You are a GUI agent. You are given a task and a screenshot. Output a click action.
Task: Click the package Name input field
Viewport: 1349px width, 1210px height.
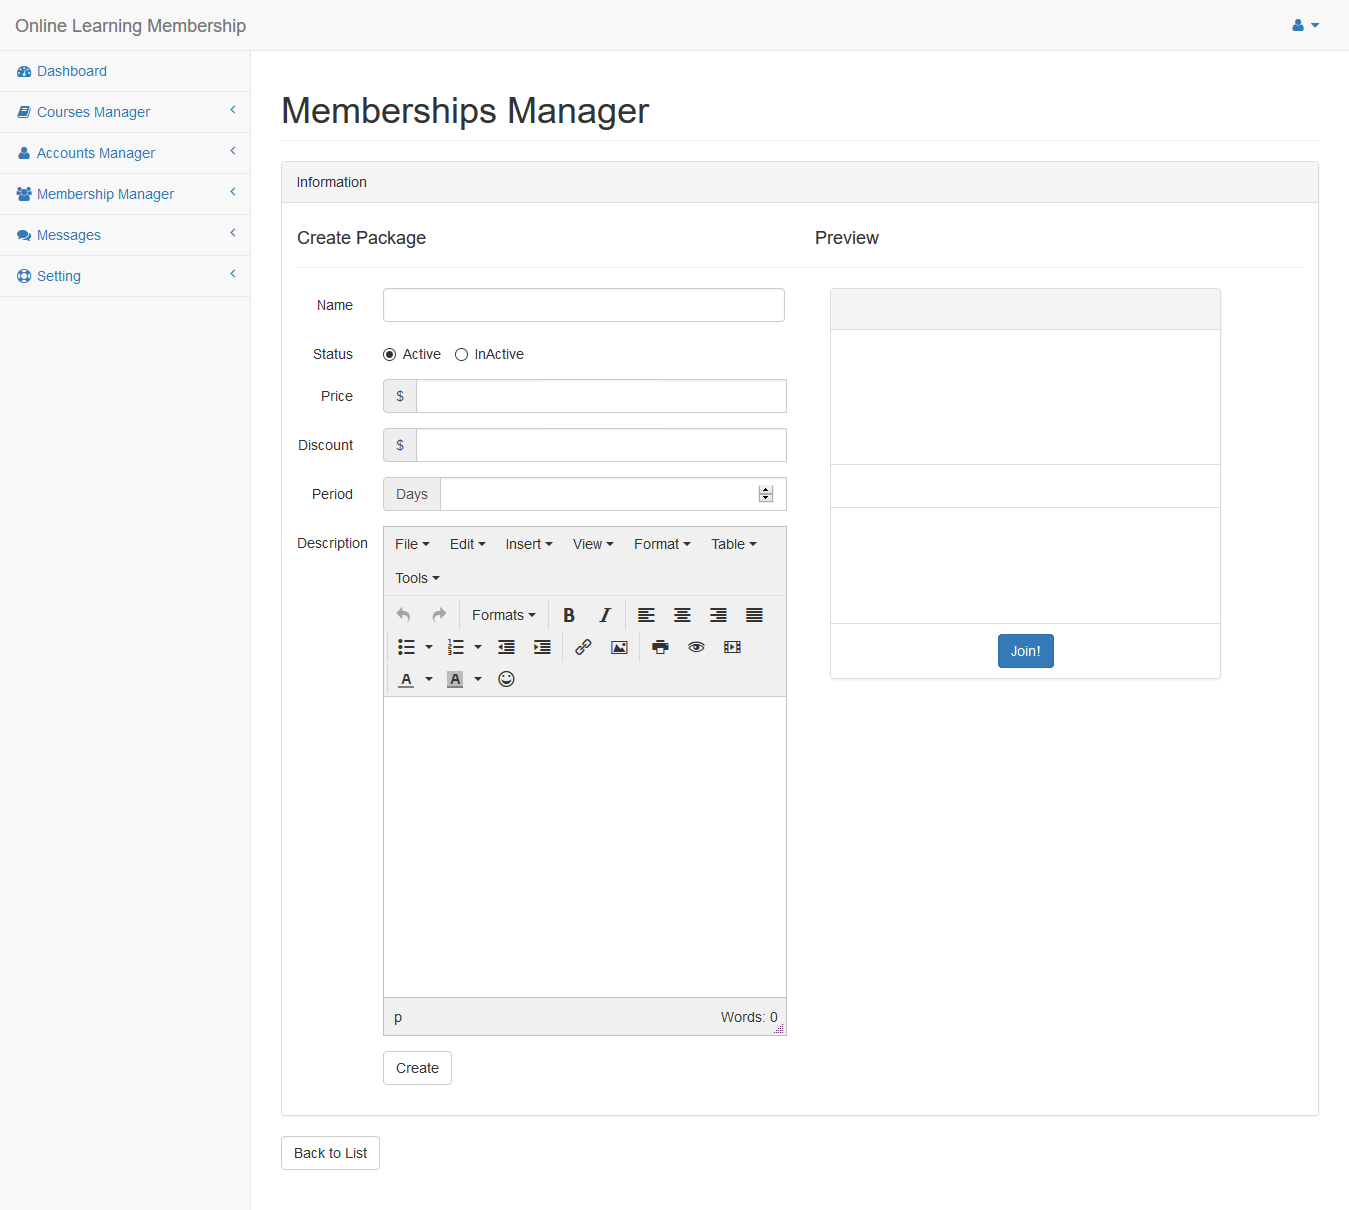[x=583, y=305]
